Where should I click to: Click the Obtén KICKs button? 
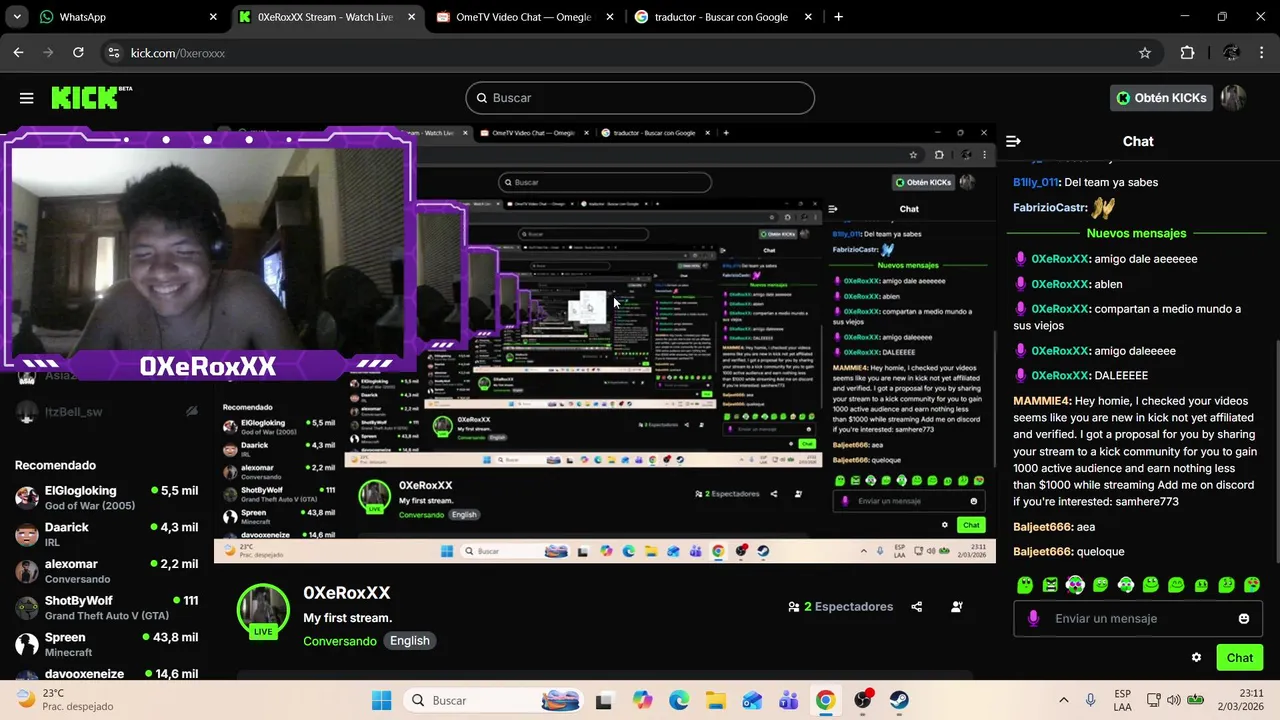tap(1162, 98)
